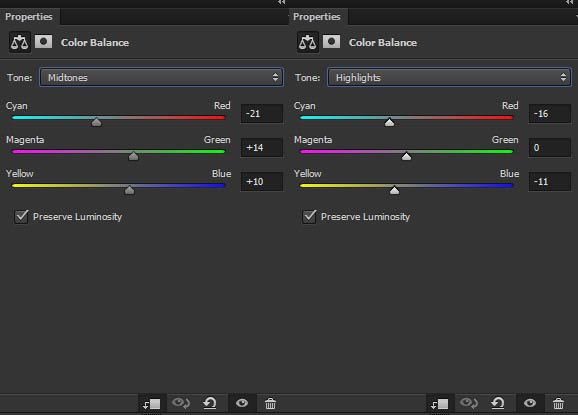Click Magenta-Green value field showing 0
The image size is (578, 415).
point(550,147)
